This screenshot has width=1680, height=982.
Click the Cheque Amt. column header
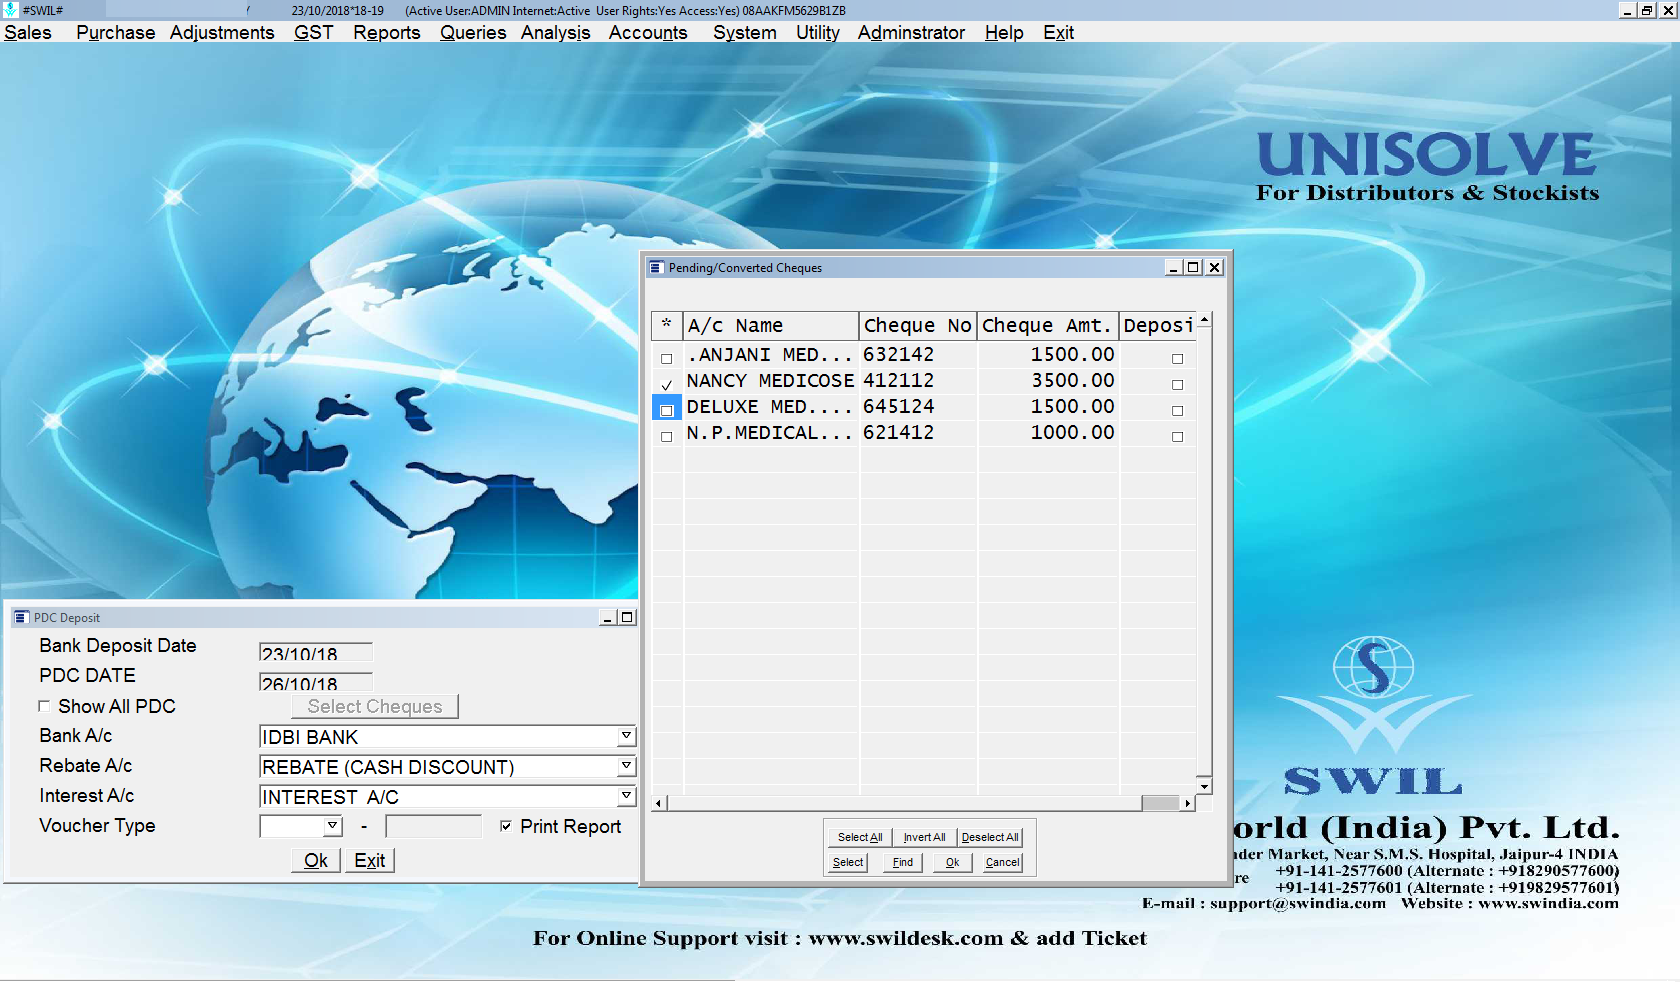[x=1048, y=326]
